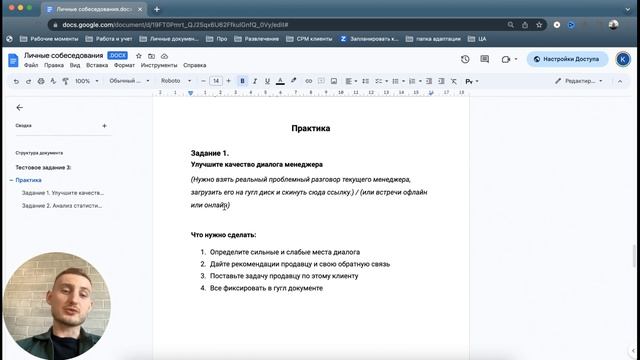Click the document title Личные собеседования
This screenshot has height=360, width=640.
63,56
